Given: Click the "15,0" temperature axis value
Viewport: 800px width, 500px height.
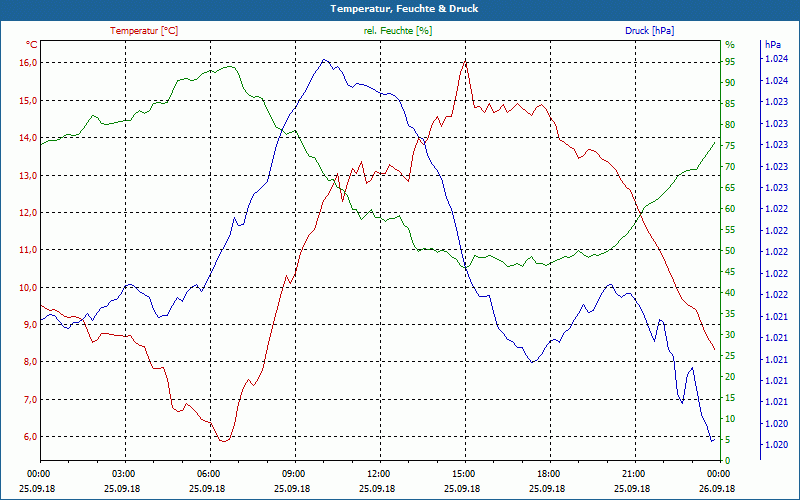Looking at the screenshot, I should coord(28,101).
